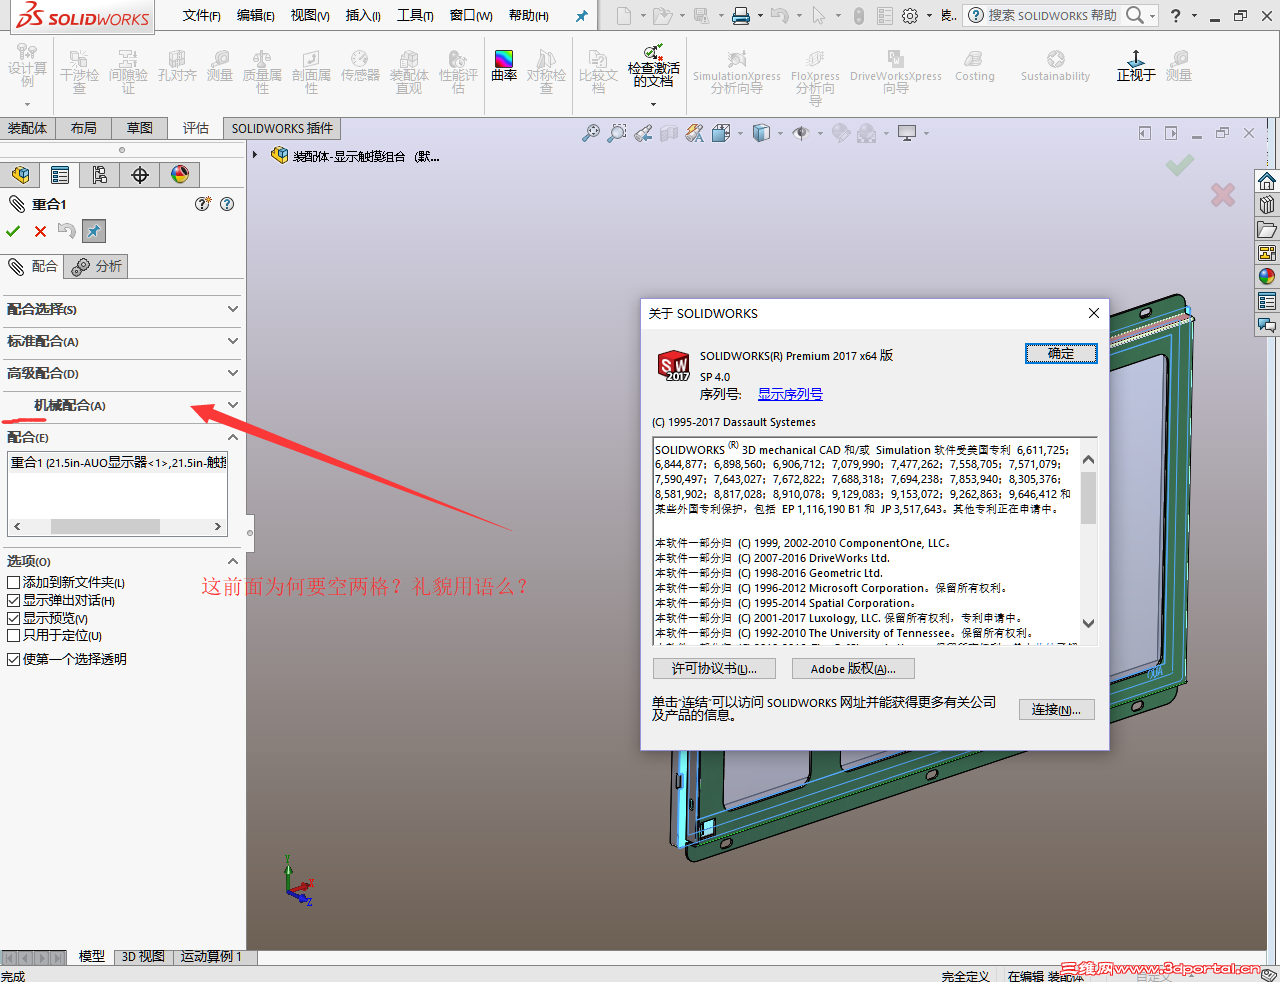Click the mates list horizontal scrollbar
The width and height of the screenshot is (1280, 982).
(x=116, y=526)
